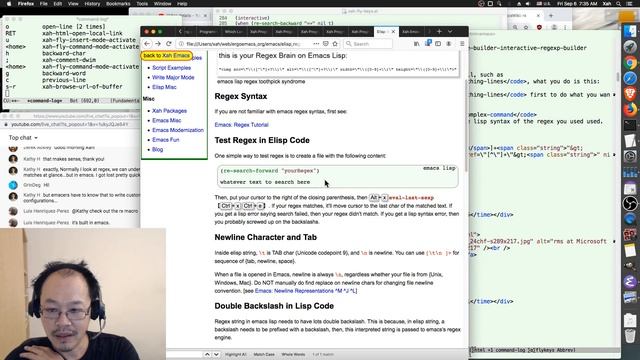
Task: Open Blog sidebar link
Action: pos(158,150)
